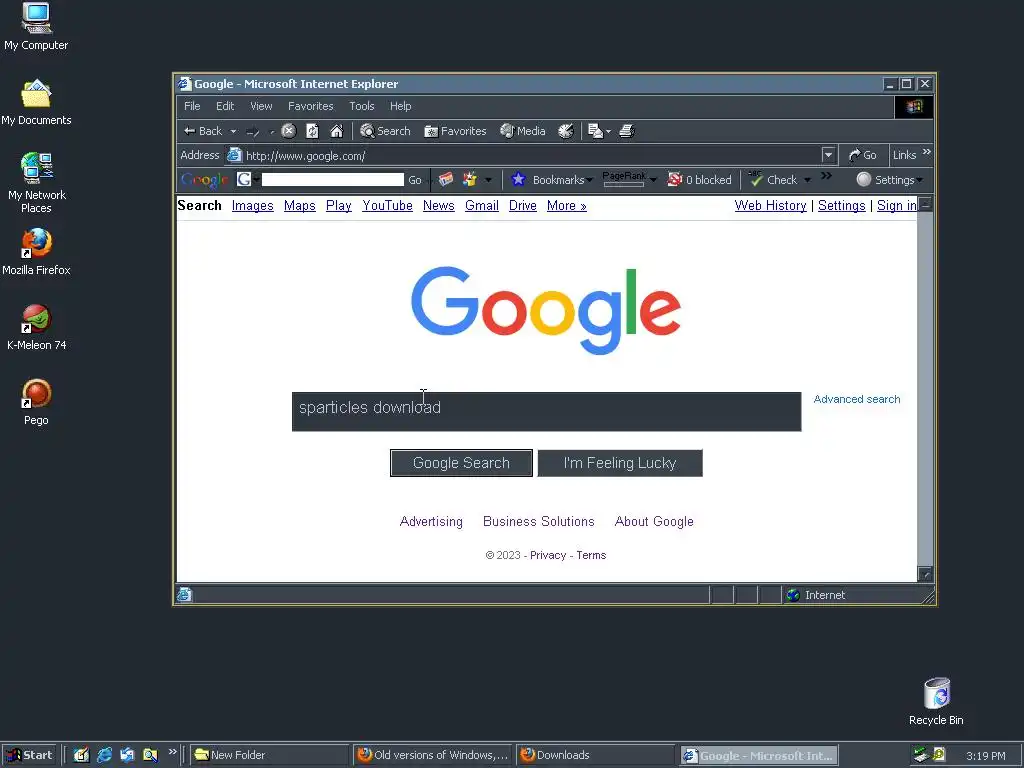Screen dimensions: 1024x768
Task: Click the K-Meleon 74 desktop icon
Action: [x=37, y=327]
